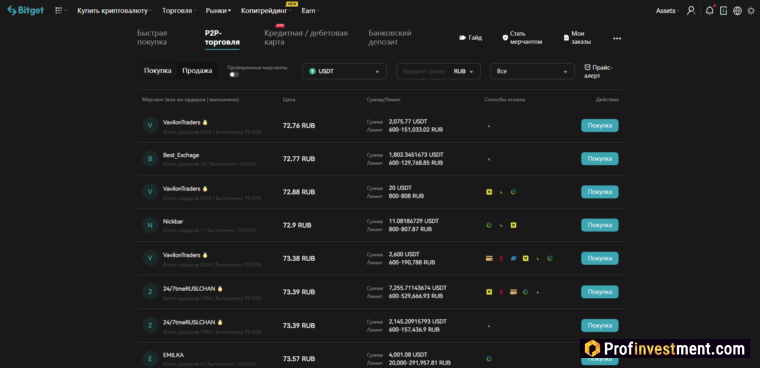Open the three-dots more options menu
The height and width of the screenshot is (368, 760).
click(x=617, y=38)
